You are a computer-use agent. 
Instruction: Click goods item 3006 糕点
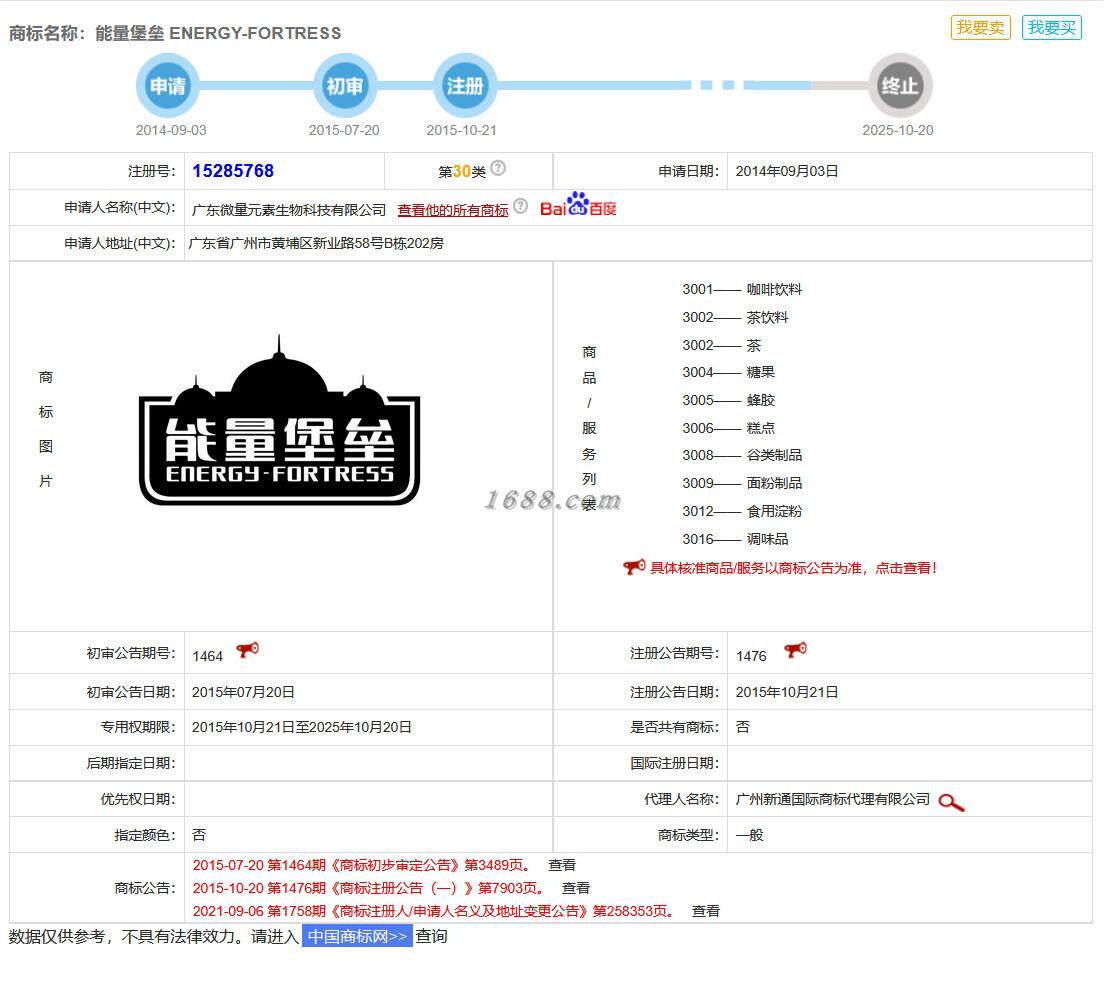point(728,428)
